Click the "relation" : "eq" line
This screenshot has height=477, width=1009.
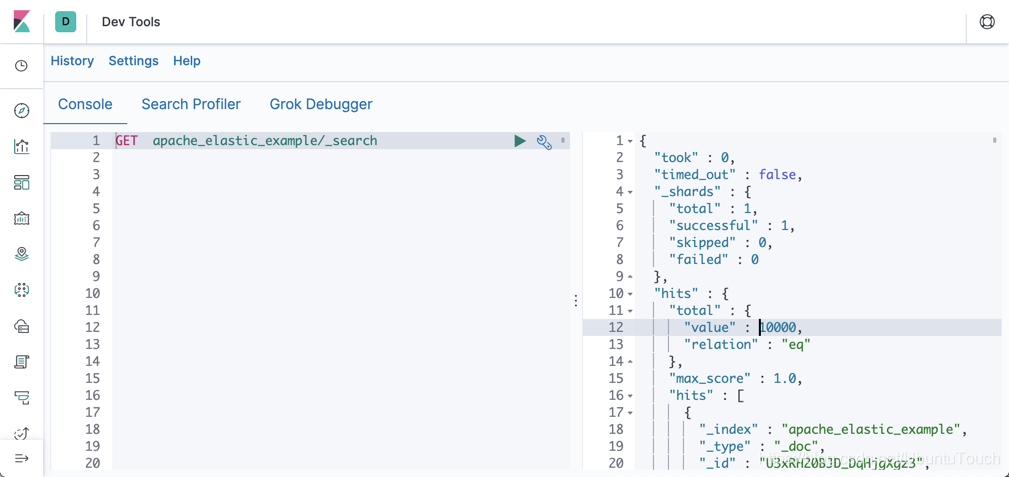point(747,344)
